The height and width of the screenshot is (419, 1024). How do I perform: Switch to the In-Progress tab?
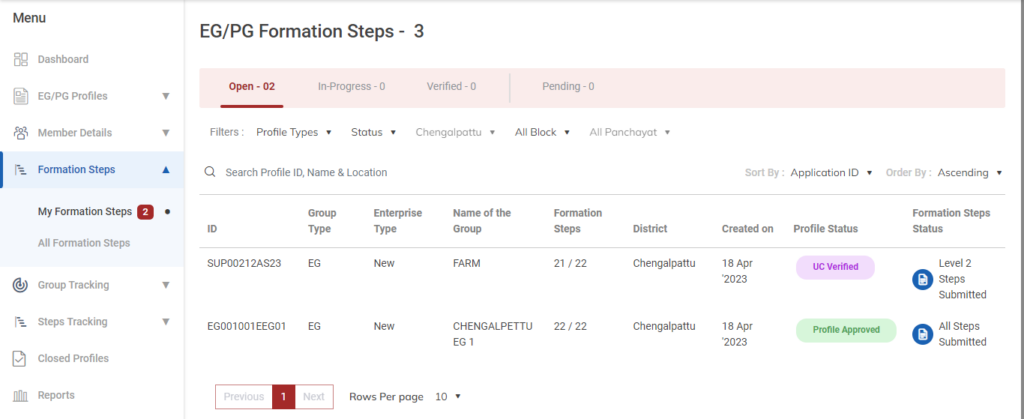pos(351,87)
